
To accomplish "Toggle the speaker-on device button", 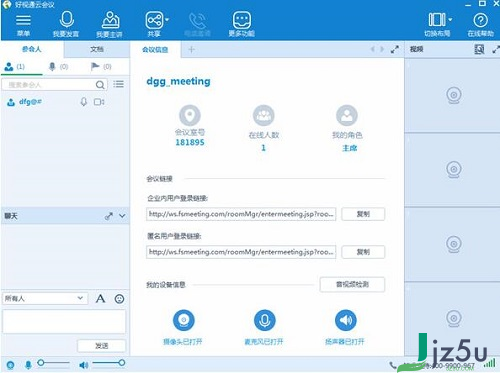I will 346,320.
